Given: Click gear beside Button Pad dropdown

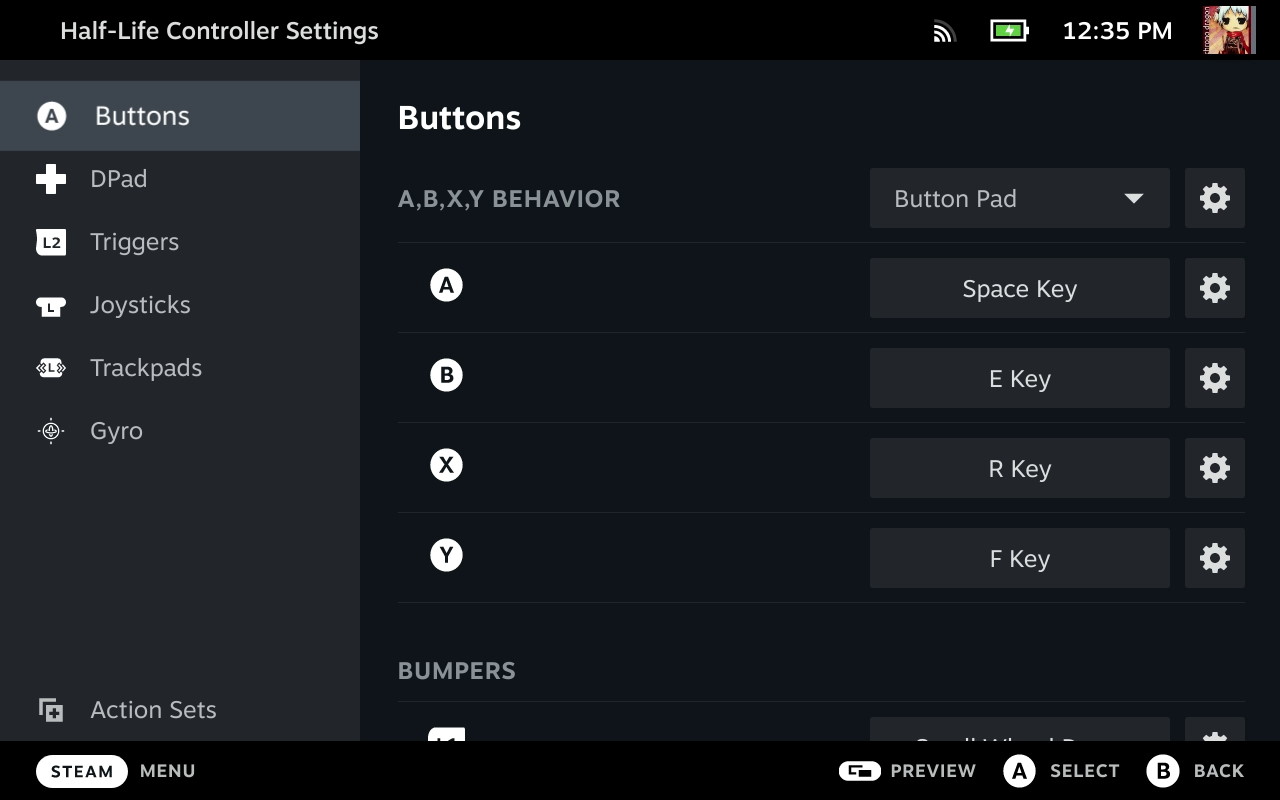Looking at the screenshot, I should [1214, 198].
